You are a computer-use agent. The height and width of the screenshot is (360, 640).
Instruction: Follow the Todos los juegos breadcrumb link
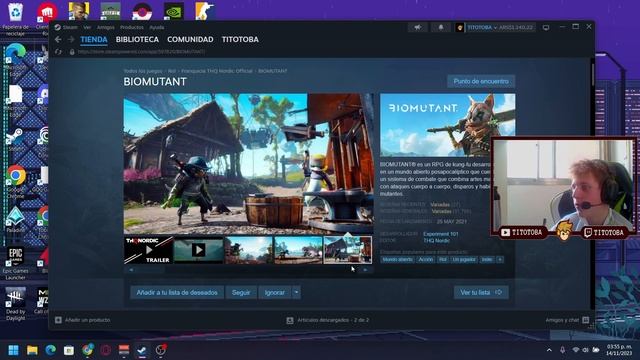143,71
